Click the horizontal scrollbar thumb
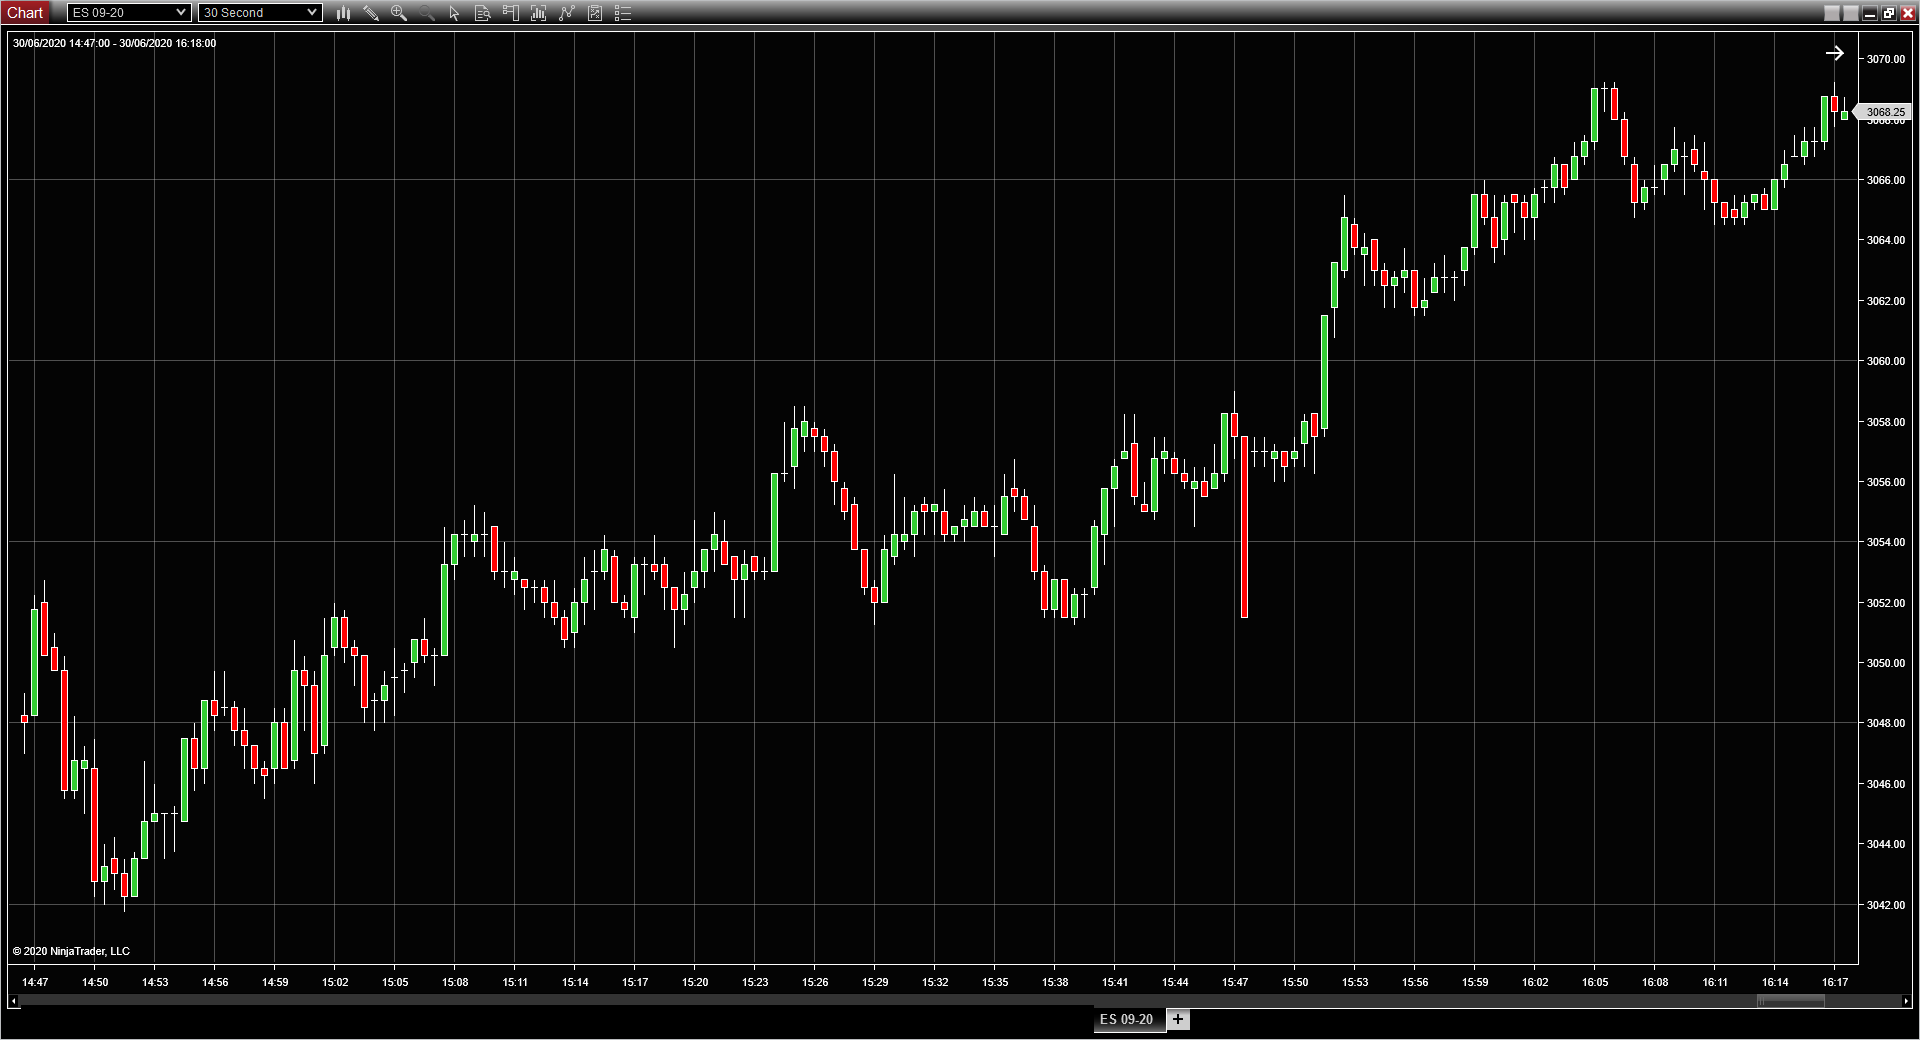1920x1040 pixels. pos(1791,1001)
